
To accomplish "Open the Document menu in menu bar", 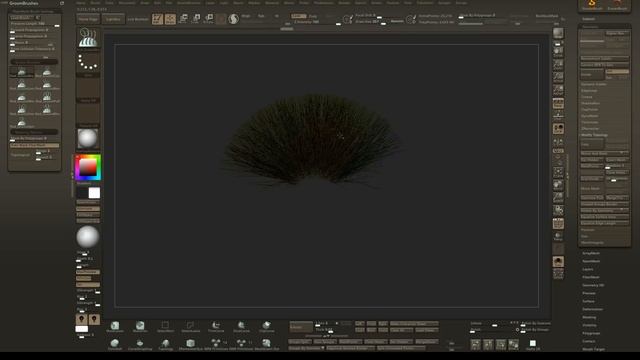I will click(x=127, y=3).
